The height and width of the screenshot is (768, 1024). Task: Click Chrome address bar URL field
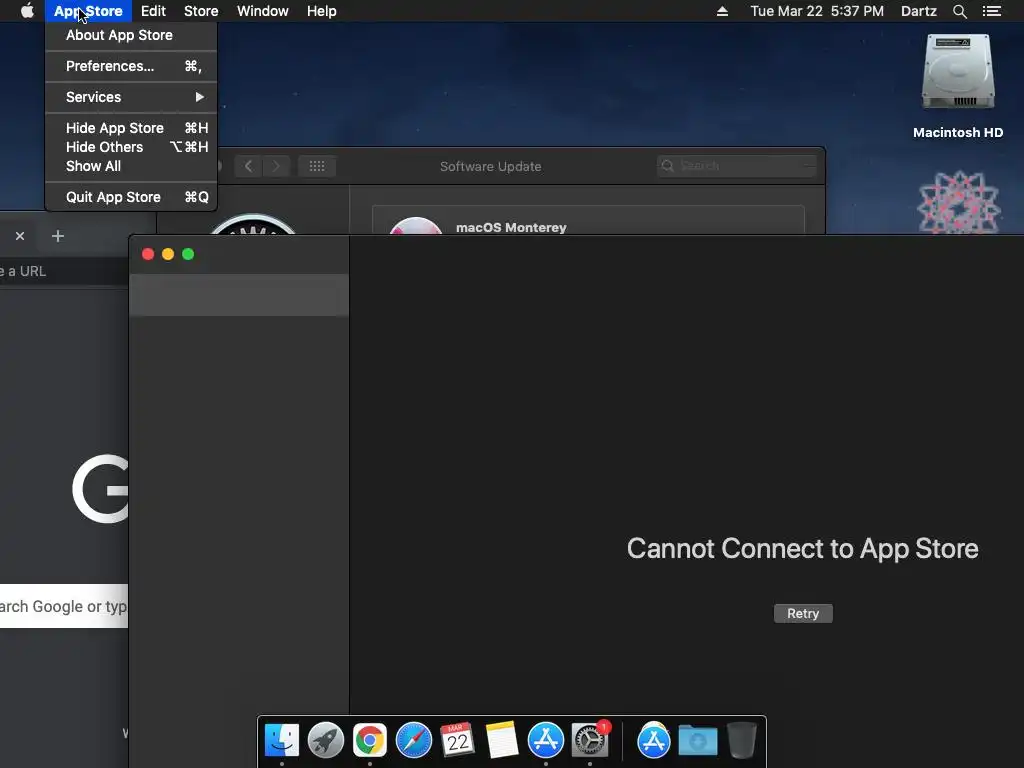64,271
